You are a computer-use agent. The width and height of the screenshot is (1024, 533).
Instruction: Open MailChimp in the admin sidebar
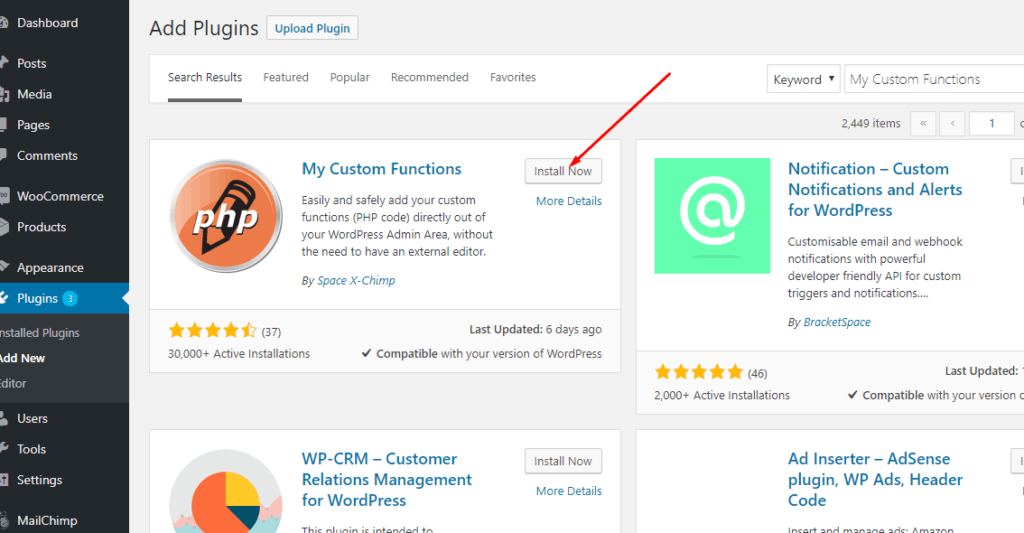[46, 520]
